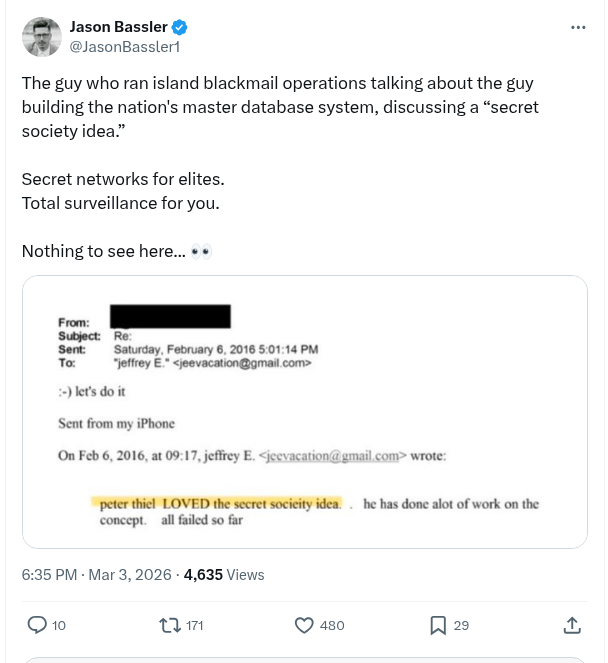
Task: Click the Jason Bassler display name
Action: pos(117,27)
